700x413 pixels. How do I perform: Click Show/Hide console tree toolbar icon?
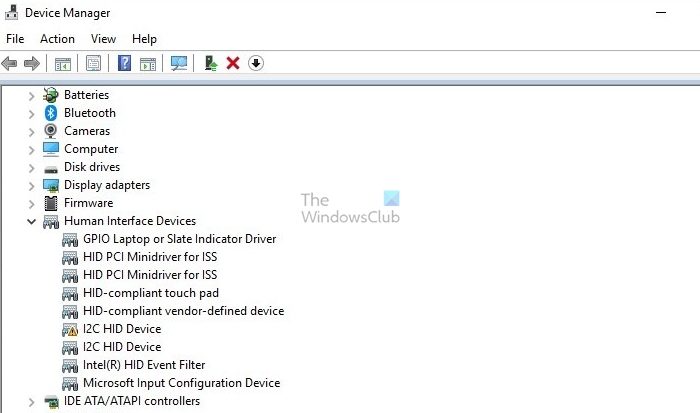[62, 64]
